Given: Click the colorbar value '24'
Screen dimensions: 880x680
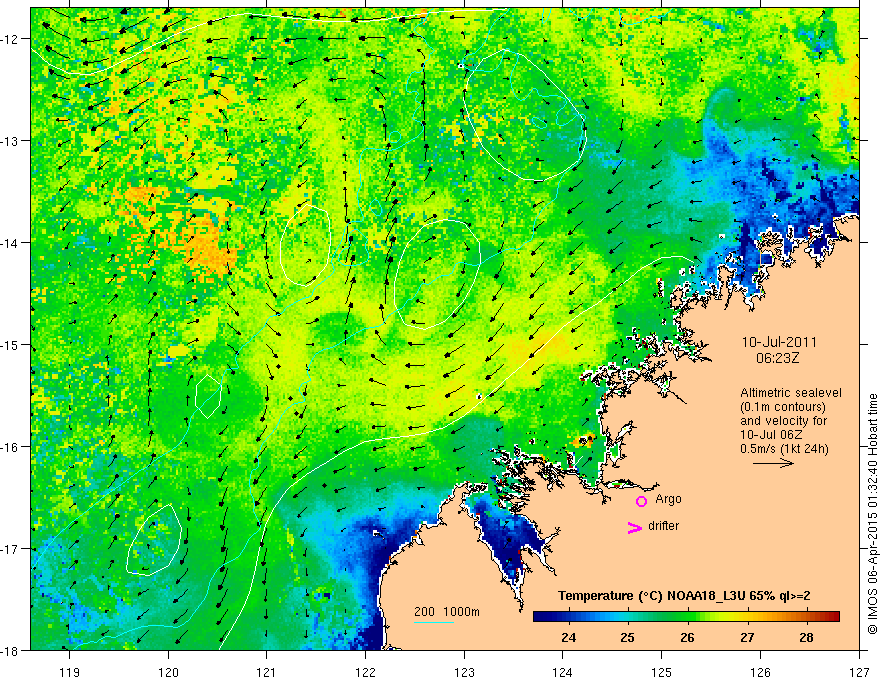Looking at the screenshot, I should coord(568,637).
